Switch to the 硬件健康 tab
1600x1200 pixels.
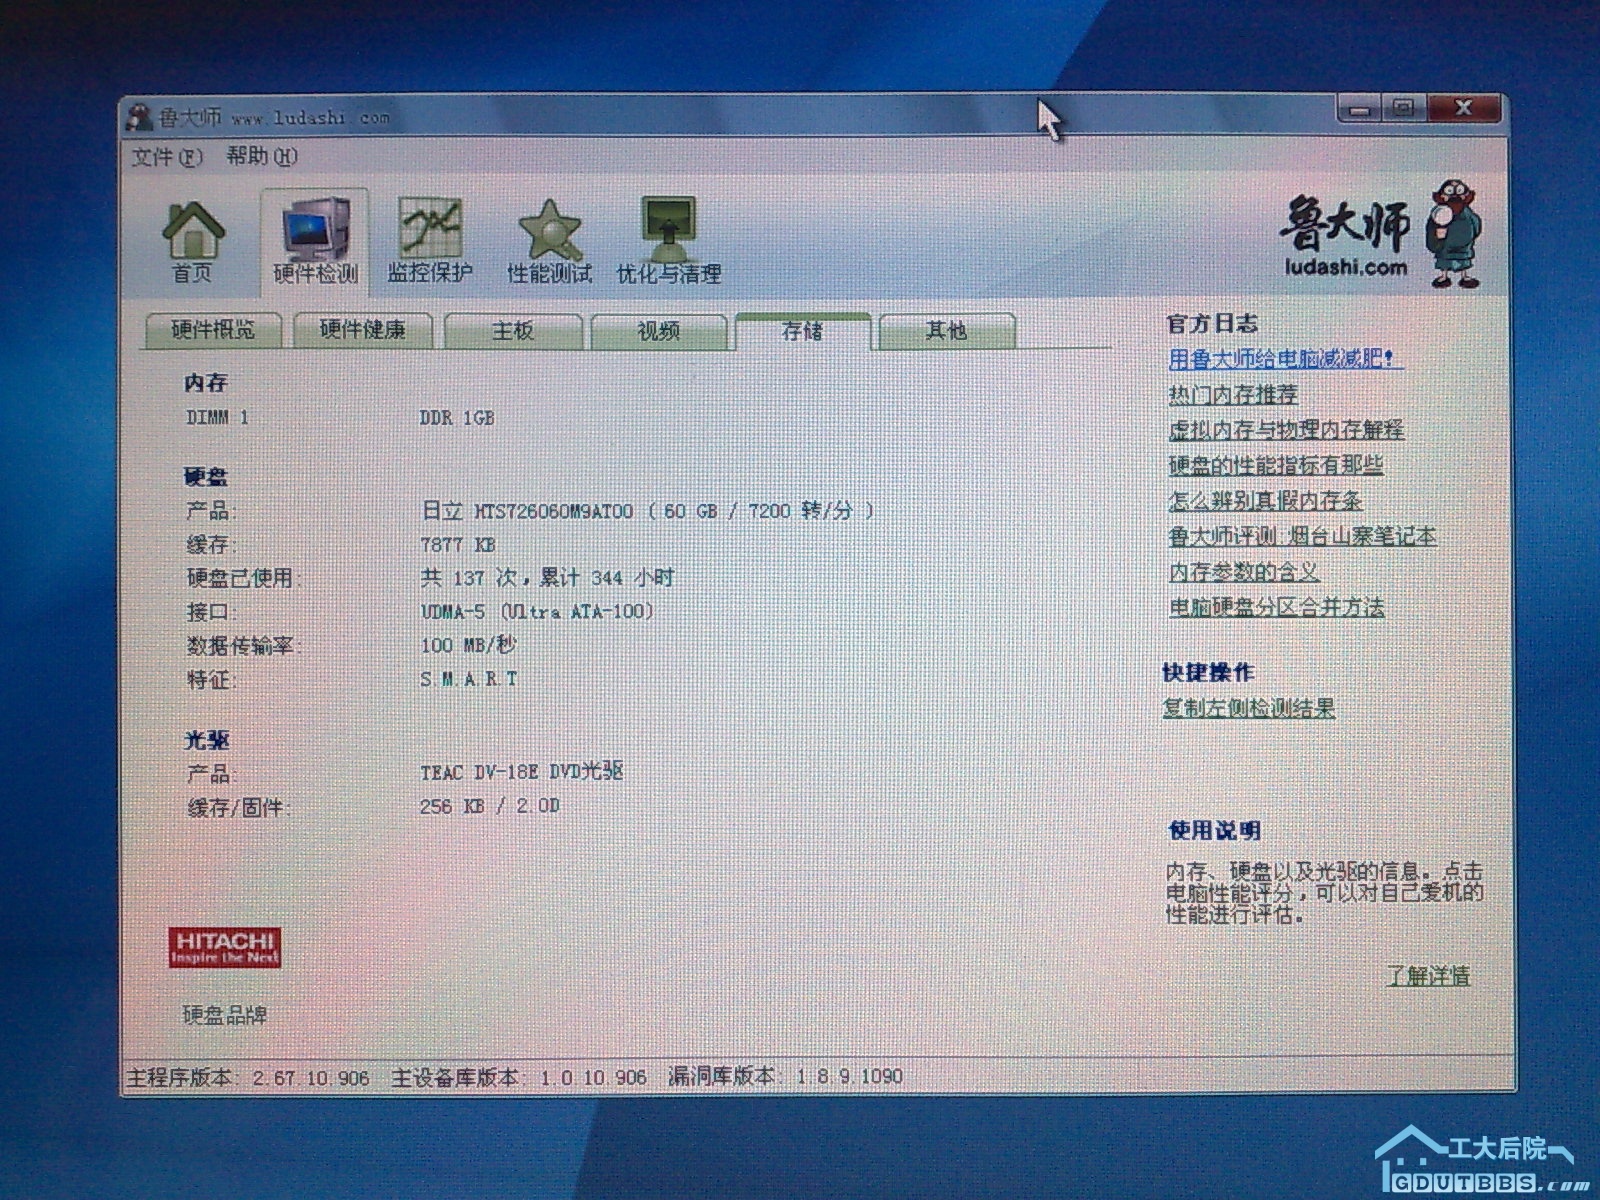pos(362,330)
